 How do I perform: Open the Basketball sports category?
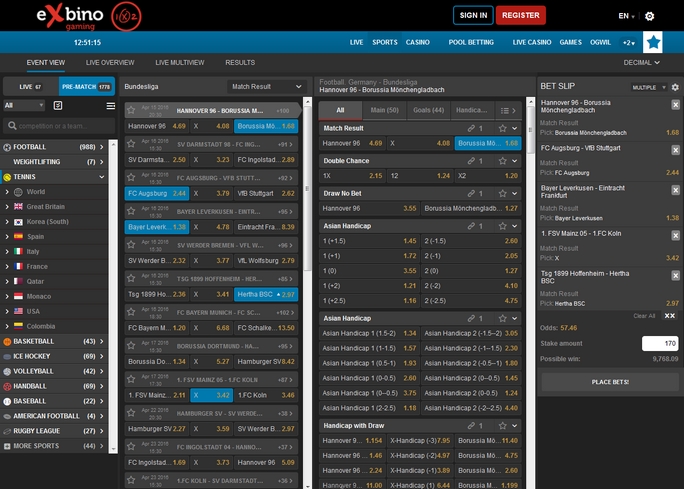[54, 341]
